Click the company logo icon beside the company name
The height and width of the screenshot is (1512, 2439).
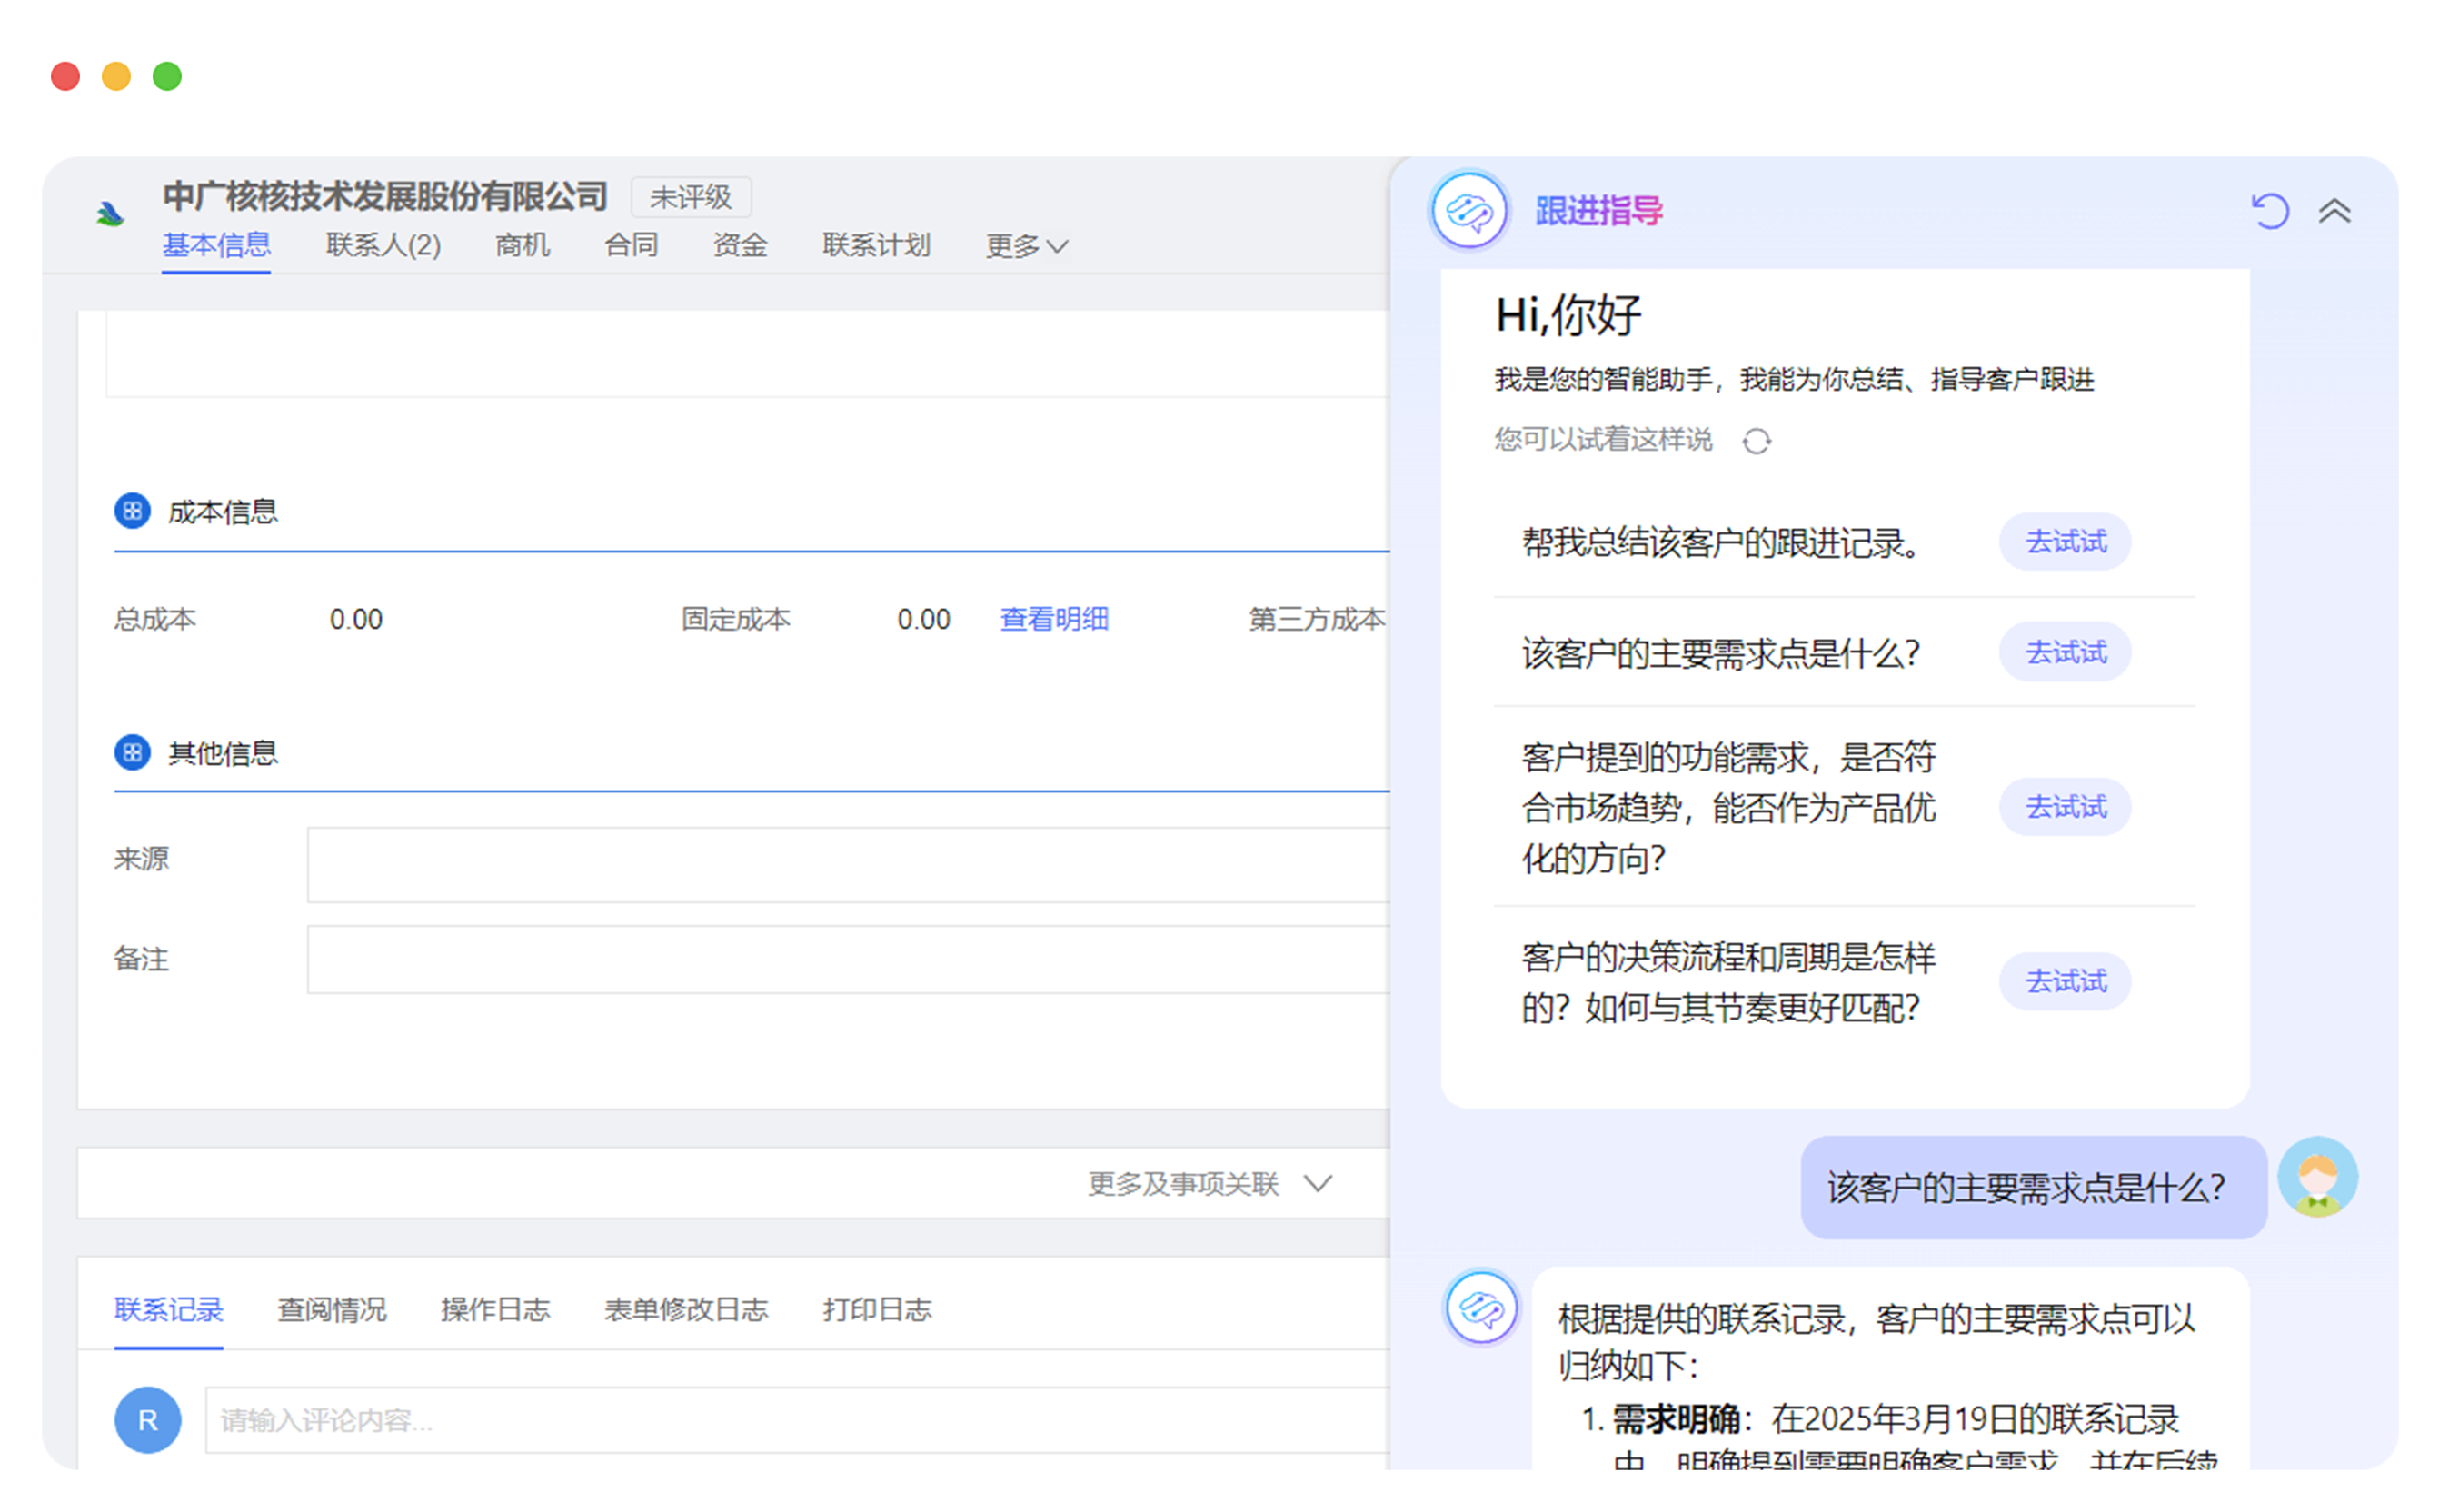(110, 213)
